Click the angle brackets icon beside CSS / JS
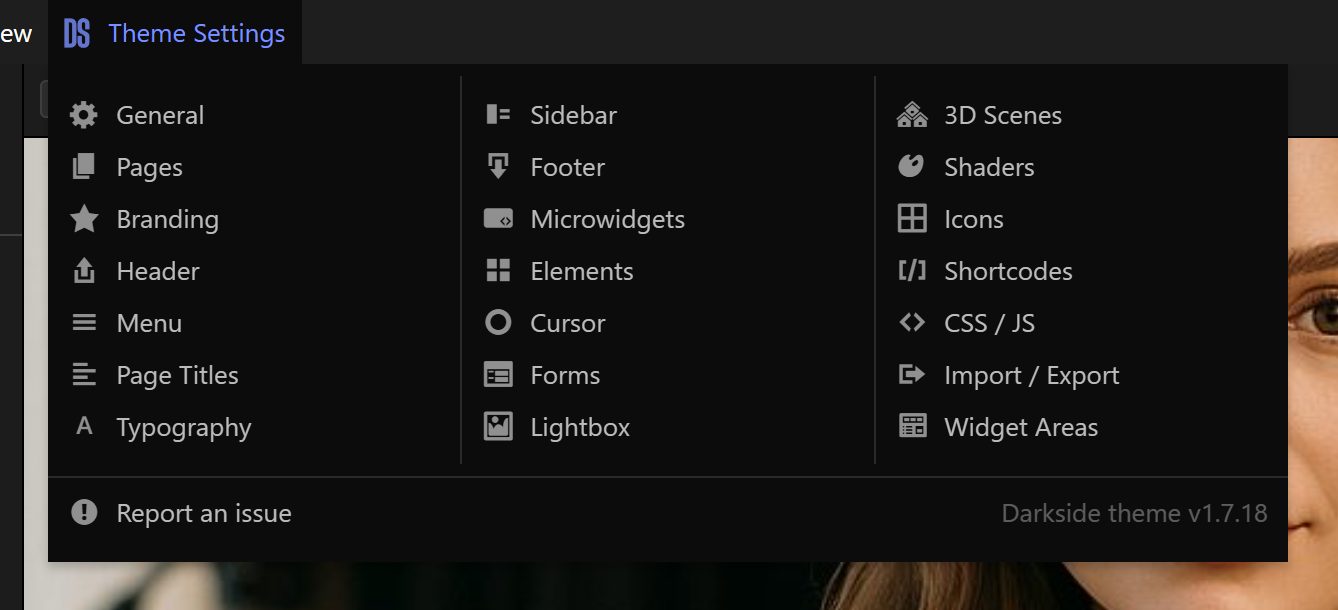 [x=912, y=323]
